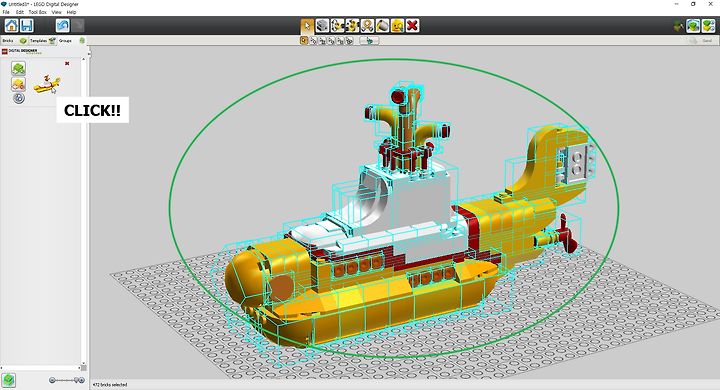720x390 pixels.
Task: Select the Flex tool
Action: pos(367,26)
